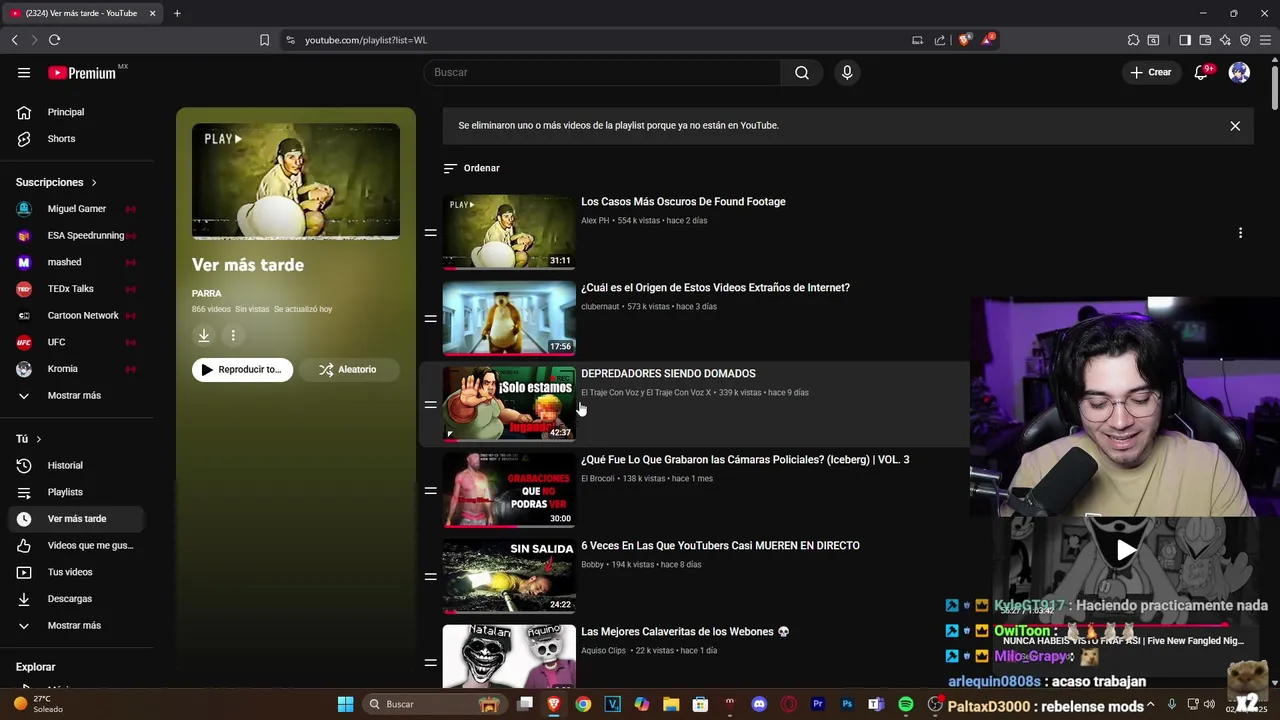Show more items below Descargas

pos(72,626)
